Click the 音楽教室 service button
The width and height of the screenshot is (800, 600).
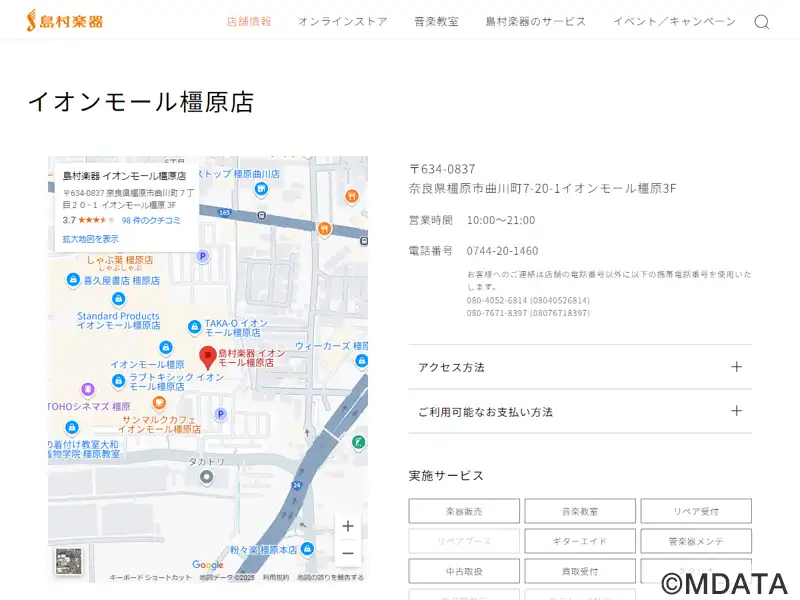coord(580,511)
